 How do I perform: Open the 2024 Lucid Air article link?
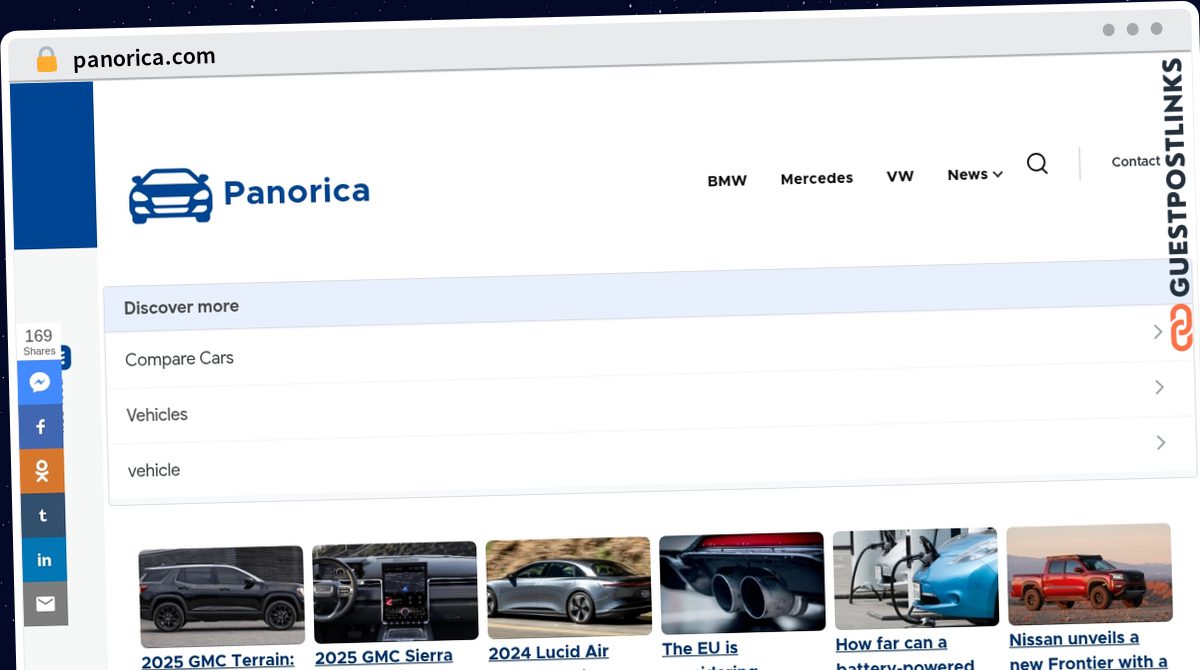tap(549, 653)
